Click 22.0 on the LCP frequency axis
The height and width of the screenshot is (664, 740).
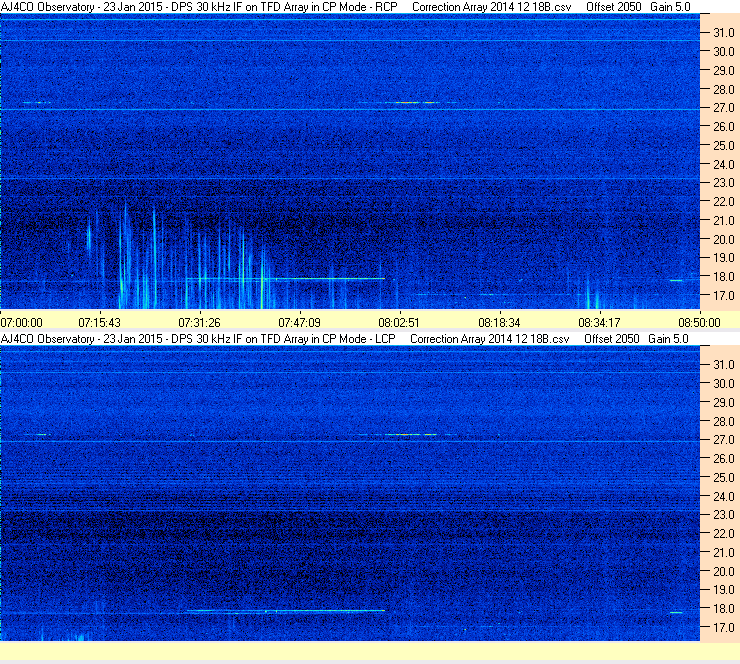tap(723, 534)
